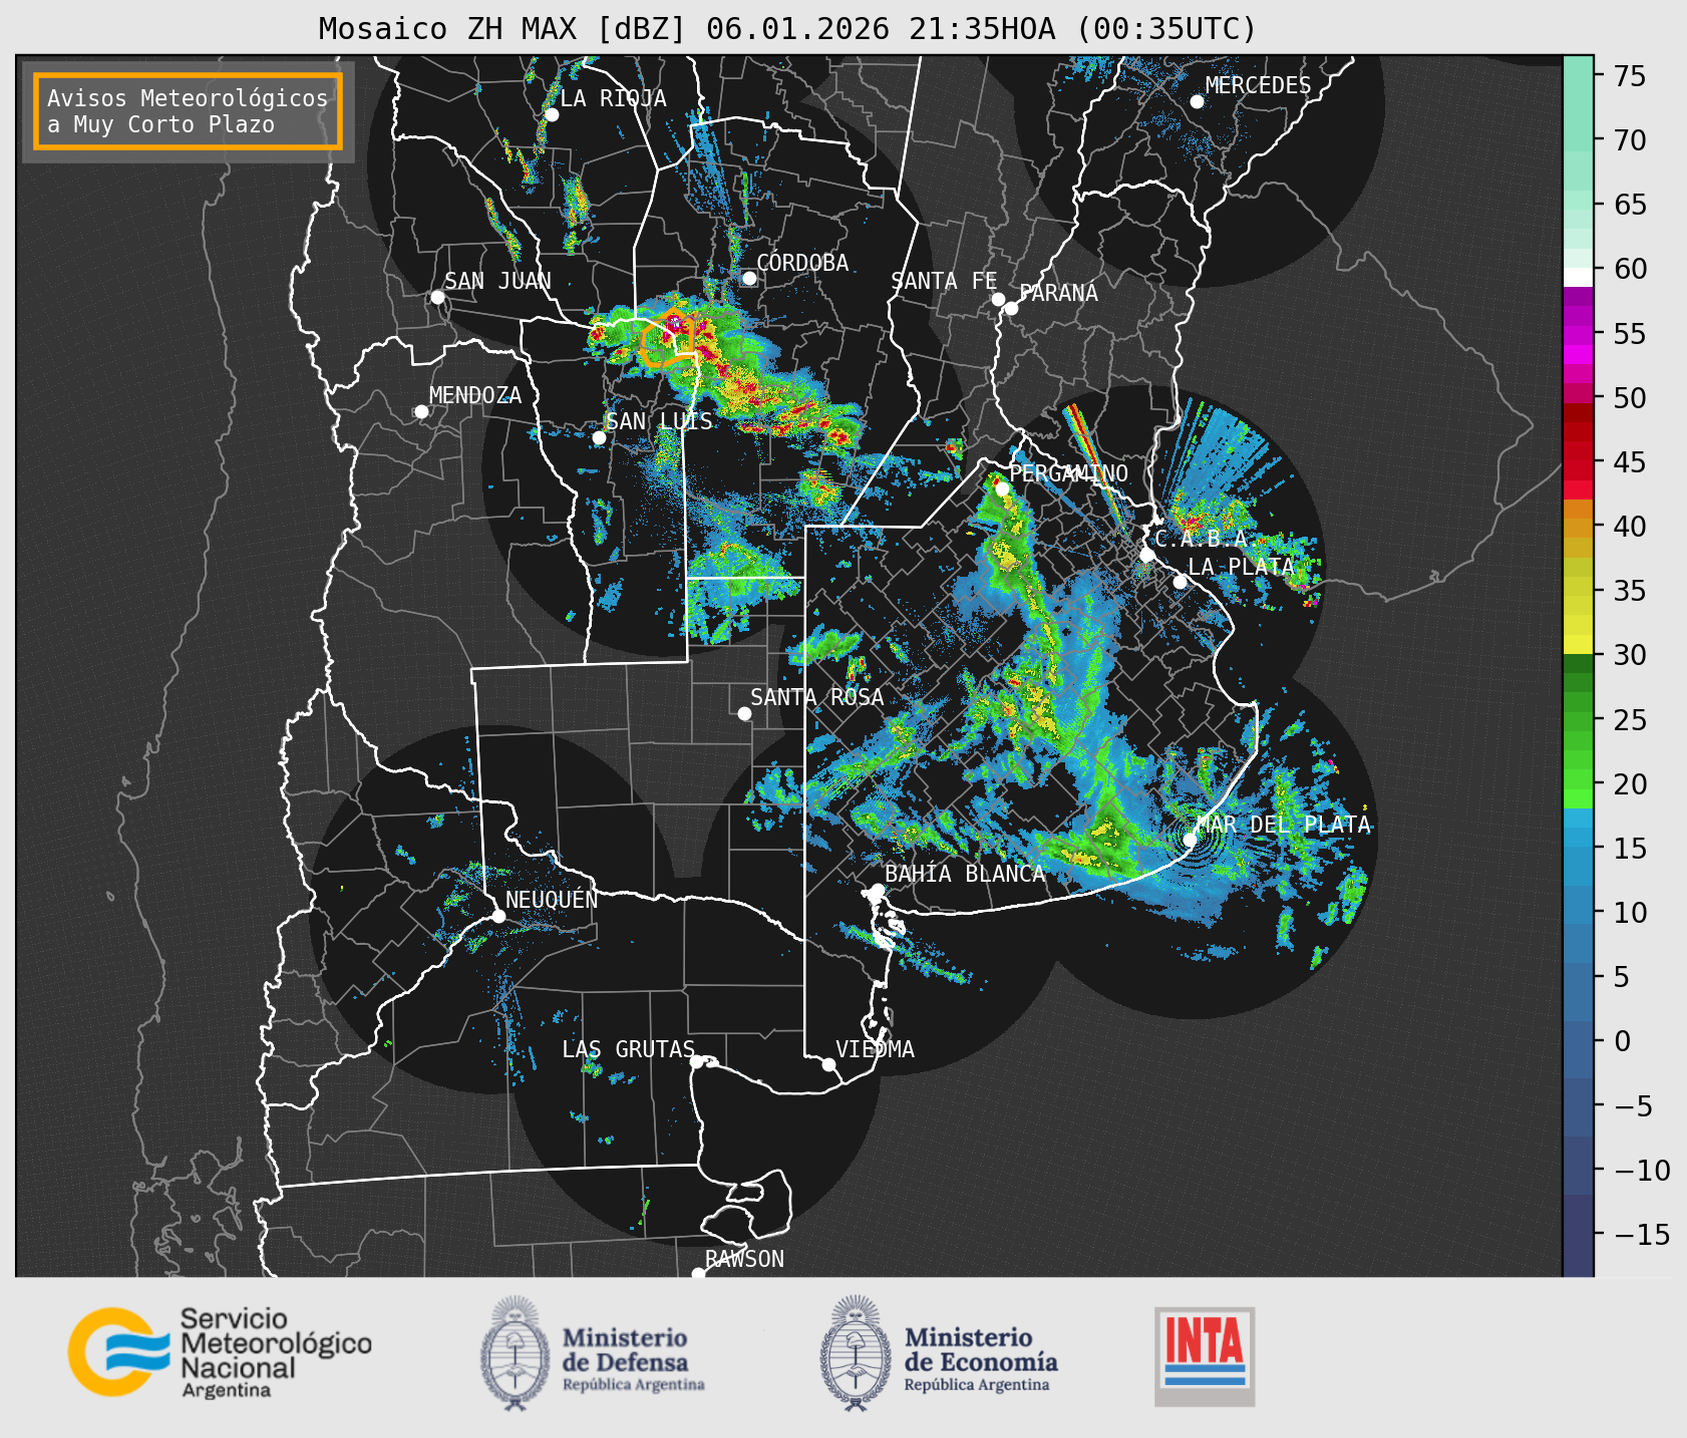The image size is (1687, 1438).
Task: Click the orange warning polygon near Córdoba
Action: coord(666,344)
